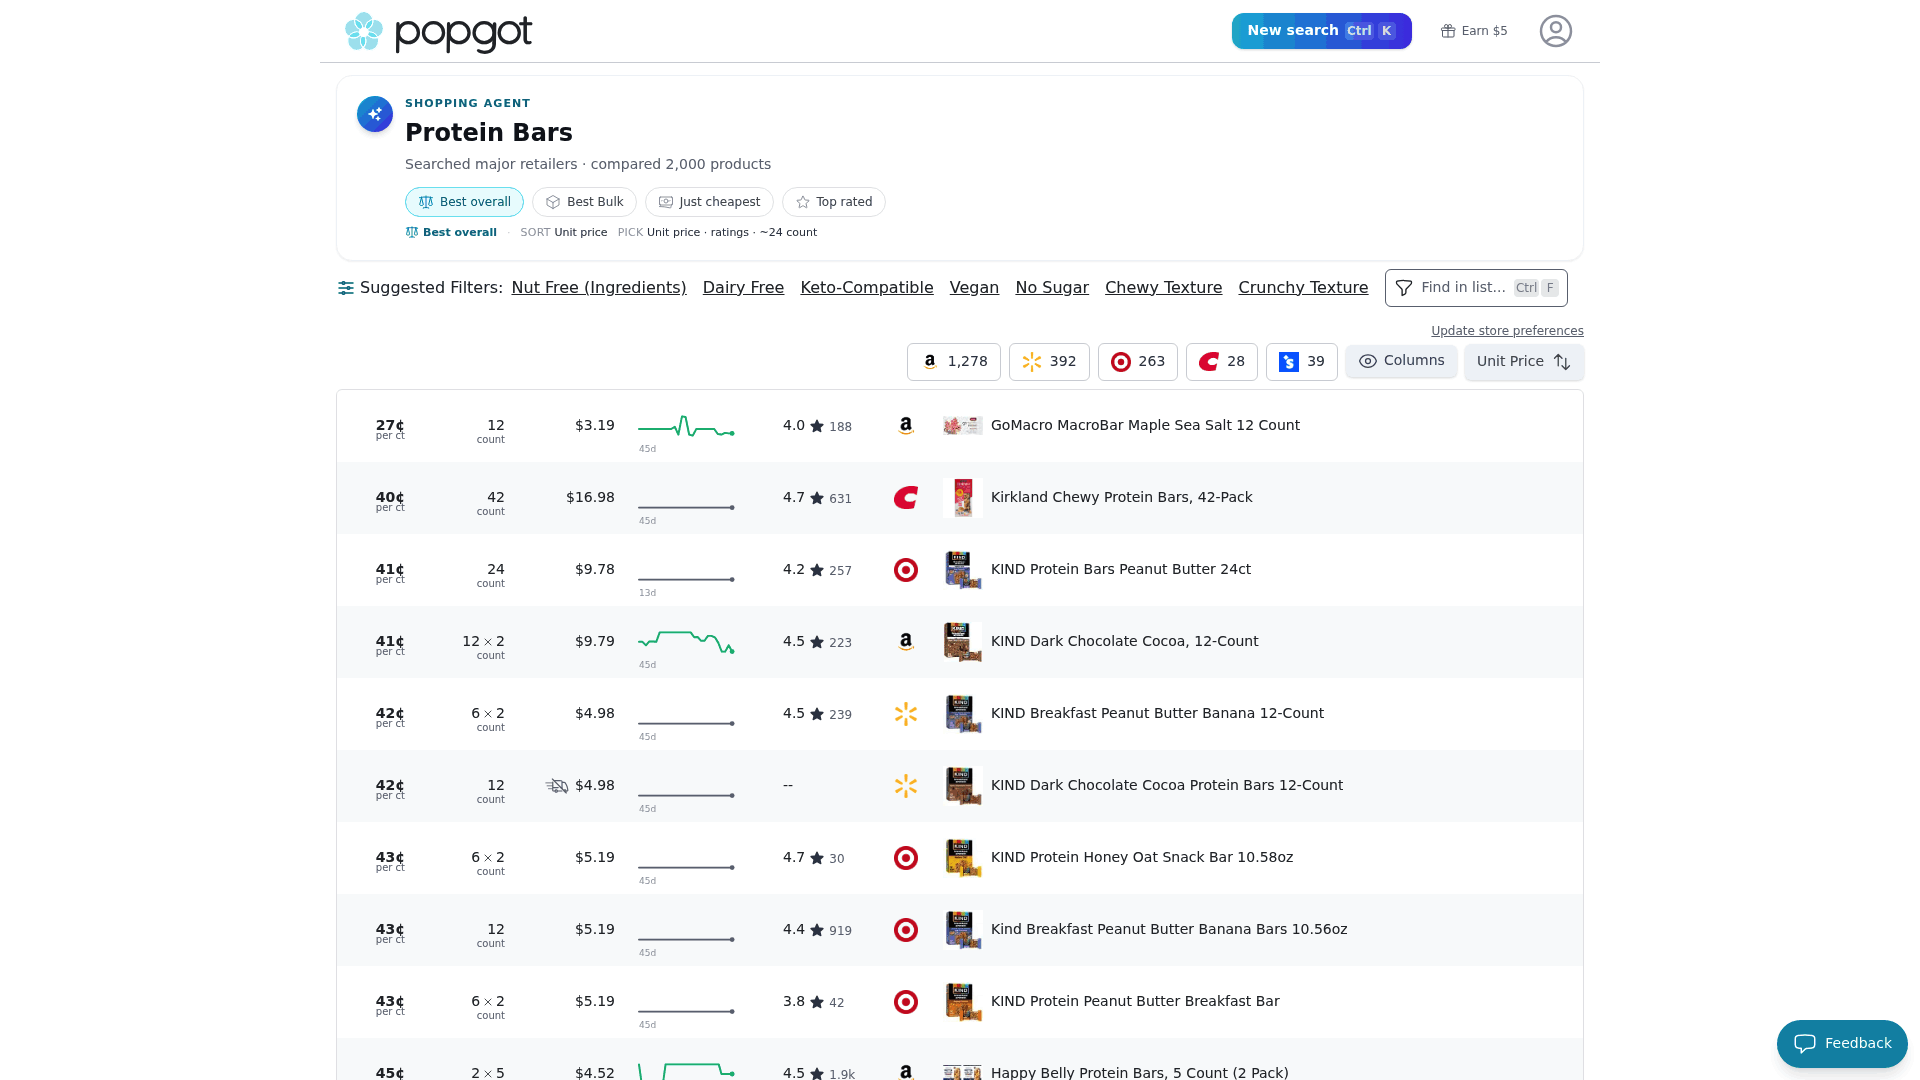Viewport: 1920px width, 1080px height.
Task: Click the Earn $5 link
Action: (x=1474, y=31)
